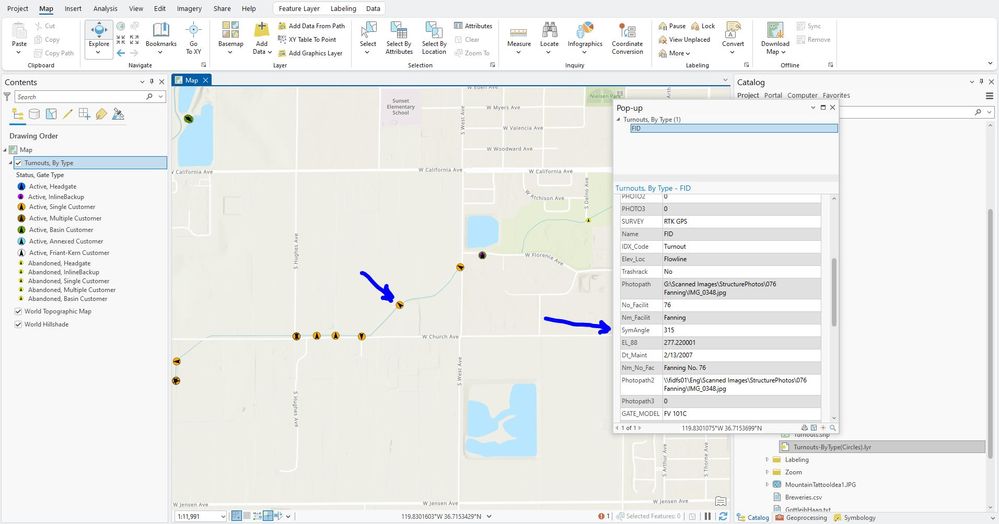Screen dimensions: 999x524
Task: Collapse Turnouts, By Type (1) in Pop-up
Action: pos(618,120)
